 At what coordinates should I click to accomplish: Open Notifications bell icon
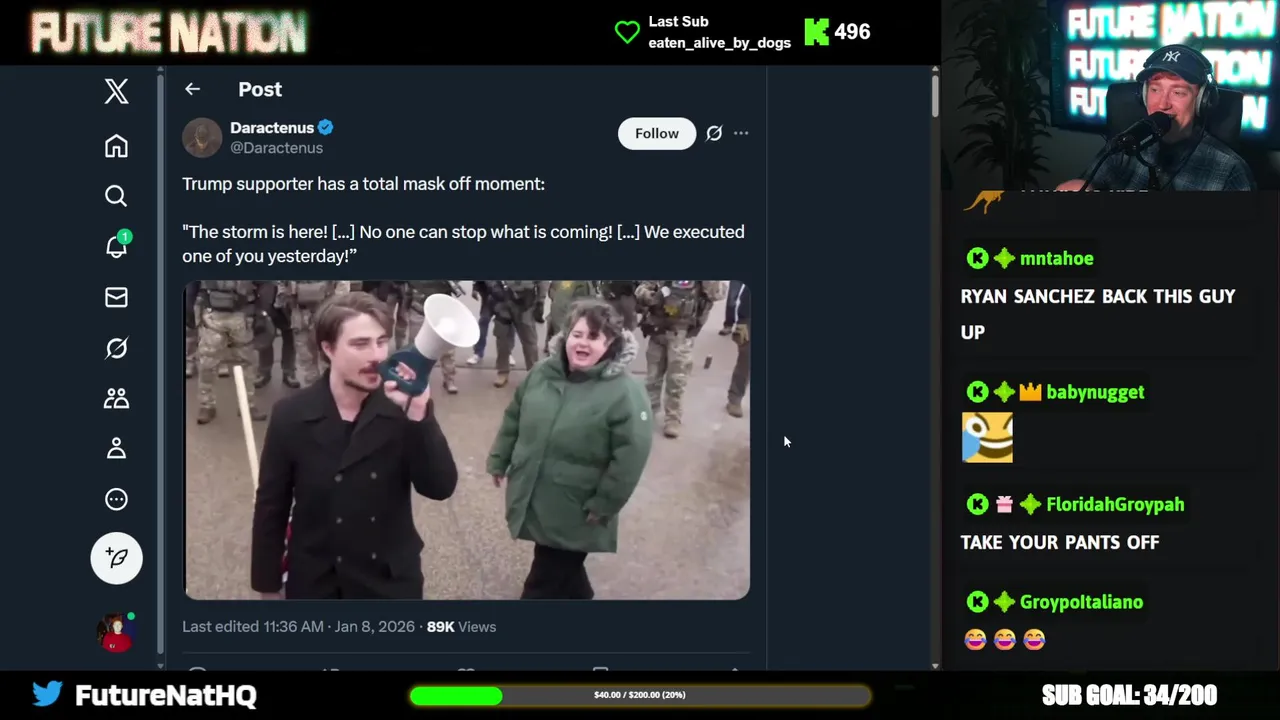point(116,246)
